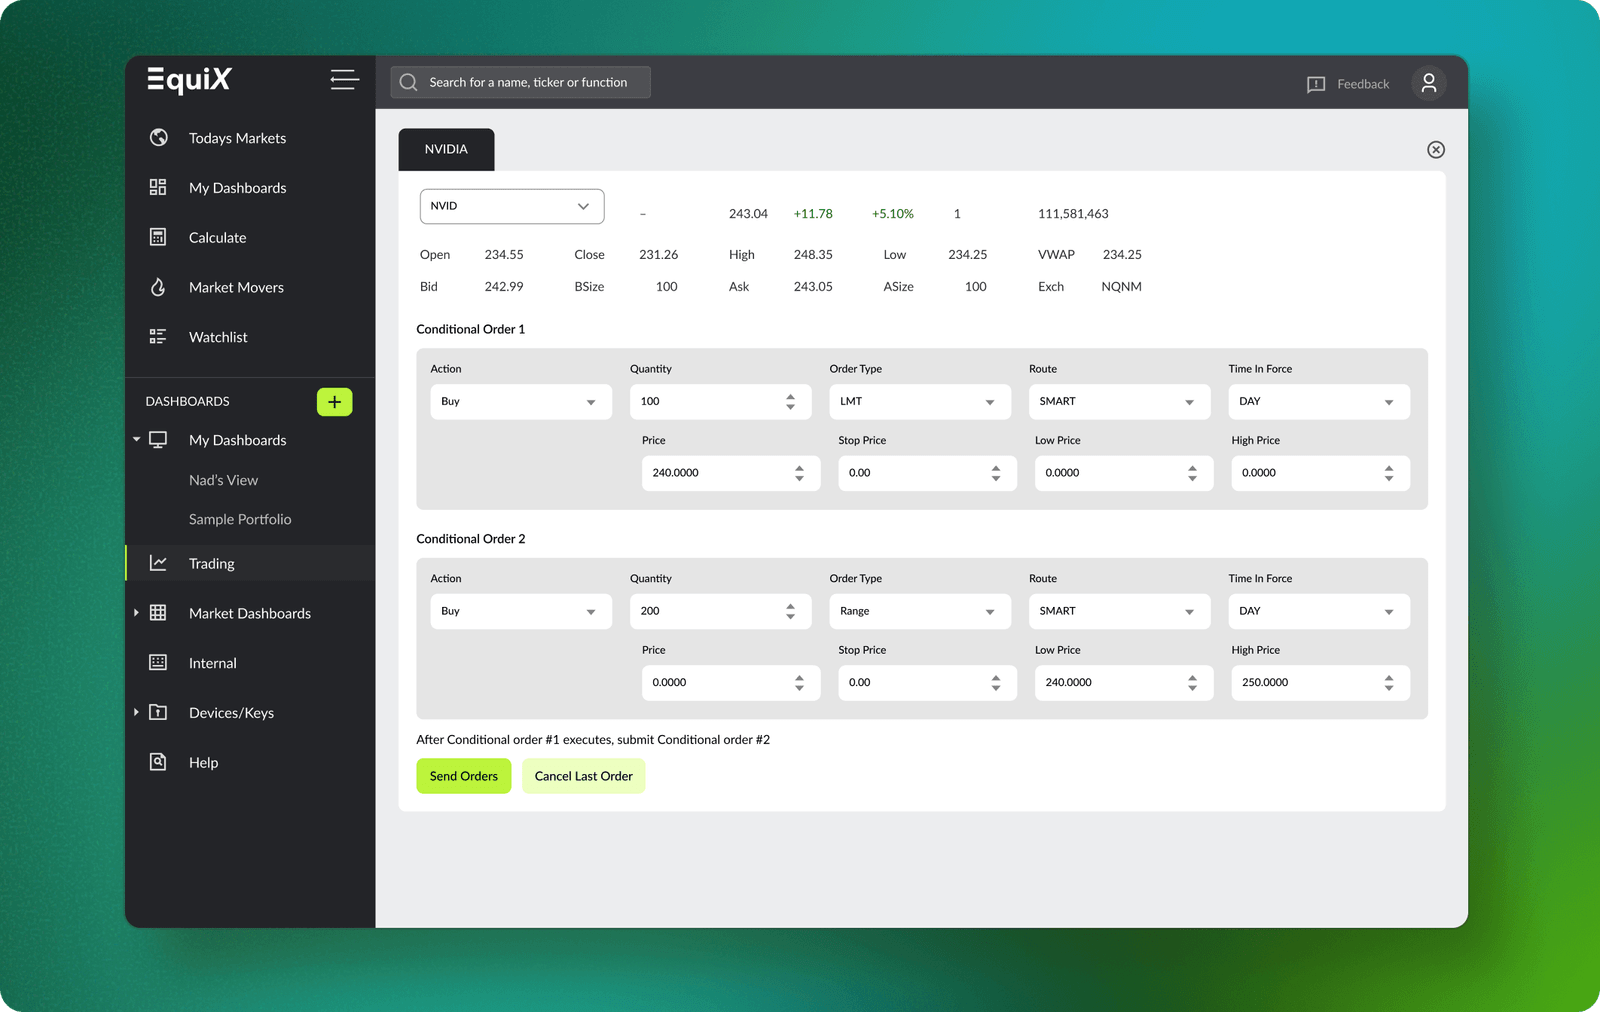The image size is (1600, 1012).
Task: Click the Trading chart icon
Action: pyautogui.click(x=158, y=563)
